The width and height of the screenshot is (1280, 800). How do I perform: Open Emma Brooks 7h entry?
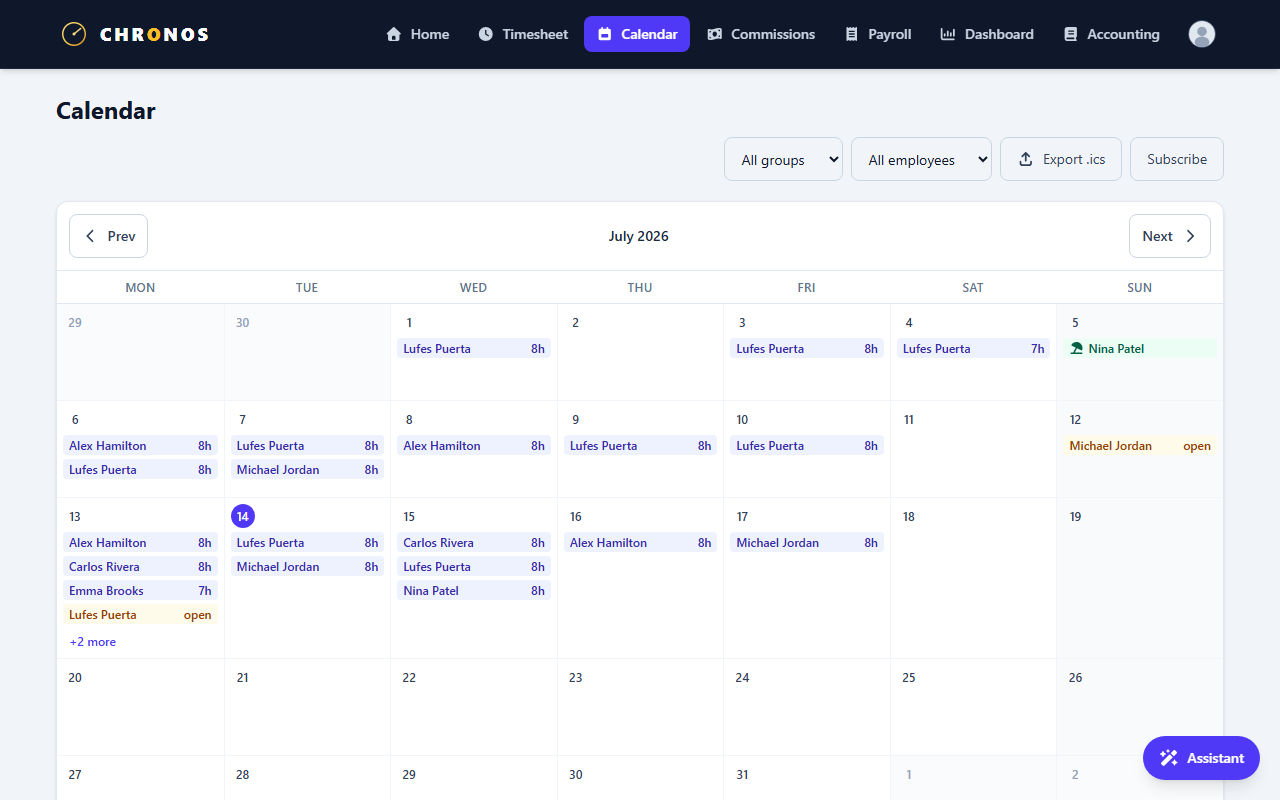[x=140, y=591]
